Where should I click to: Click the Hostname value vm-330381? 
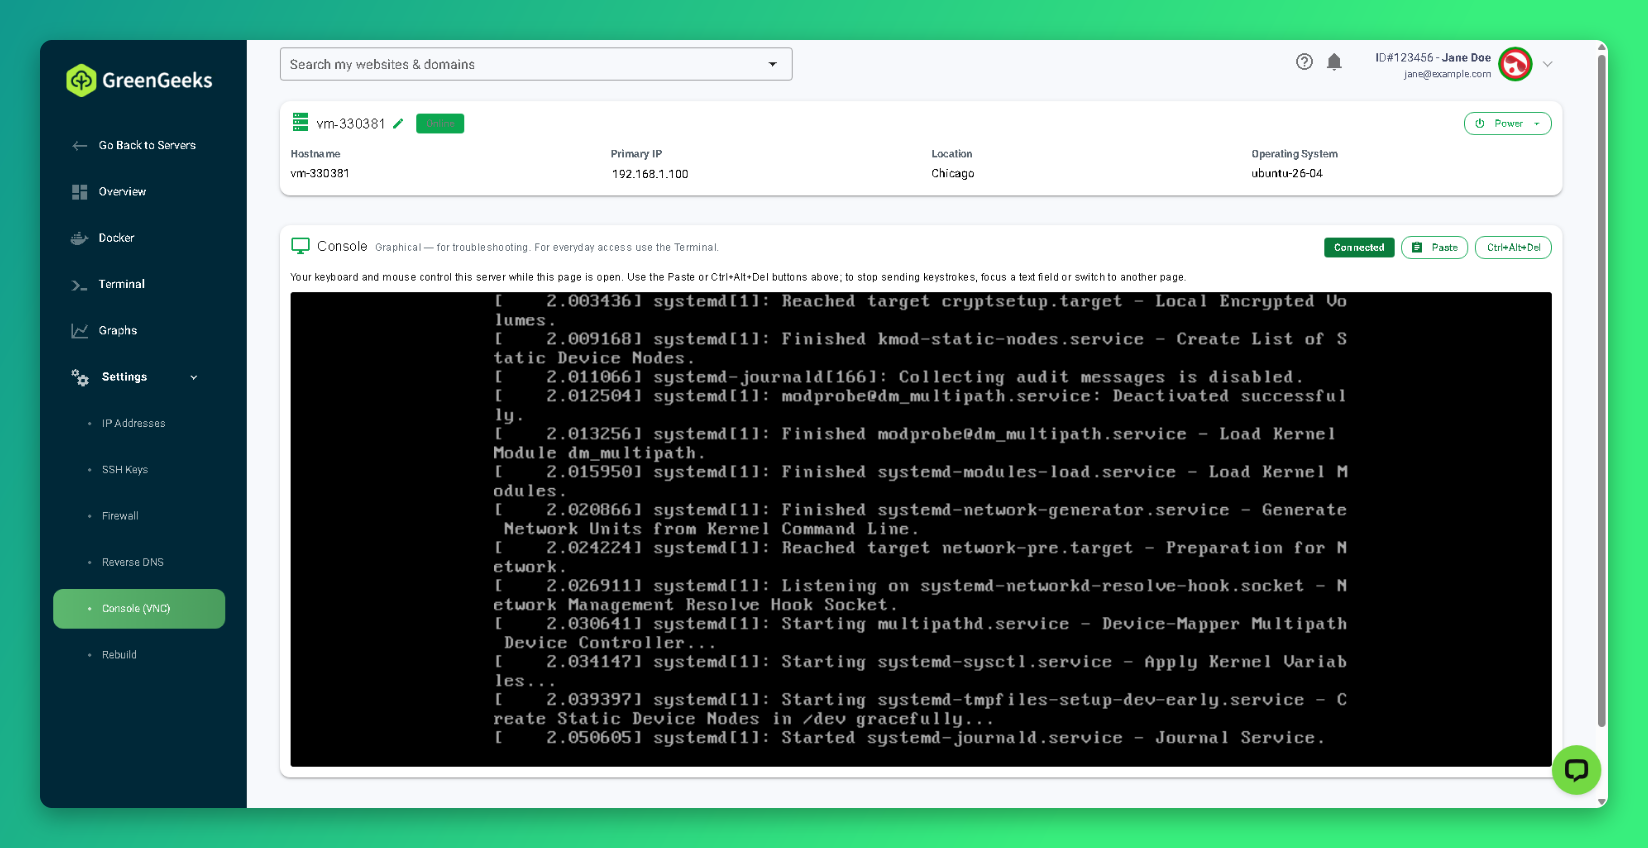click(x=320, y=174)
